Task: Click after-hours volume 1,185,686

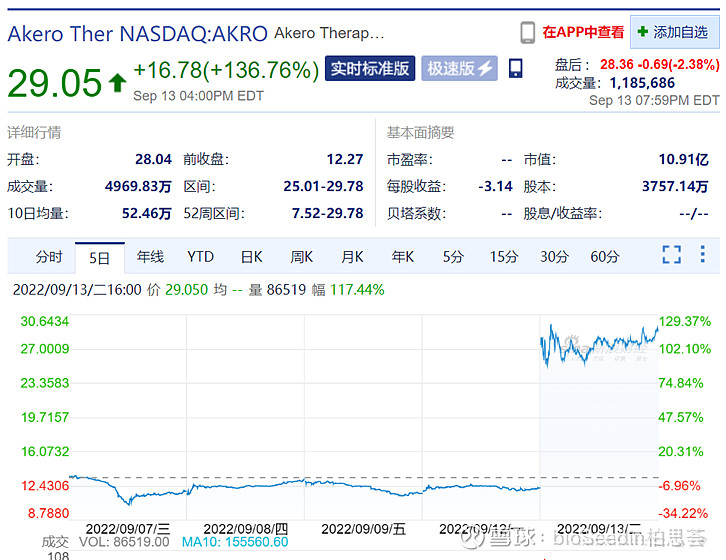Action: coord(642,83)
